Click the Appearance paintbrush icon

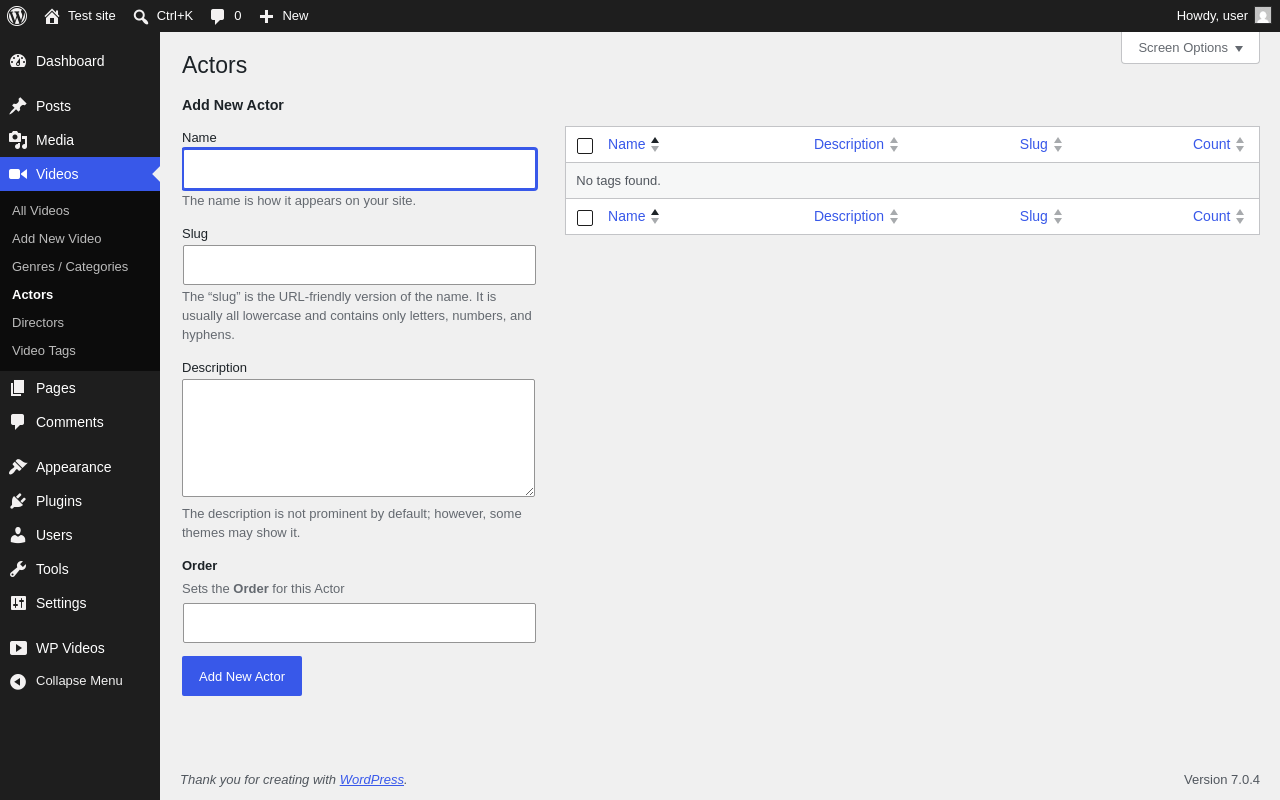[18, 467]
